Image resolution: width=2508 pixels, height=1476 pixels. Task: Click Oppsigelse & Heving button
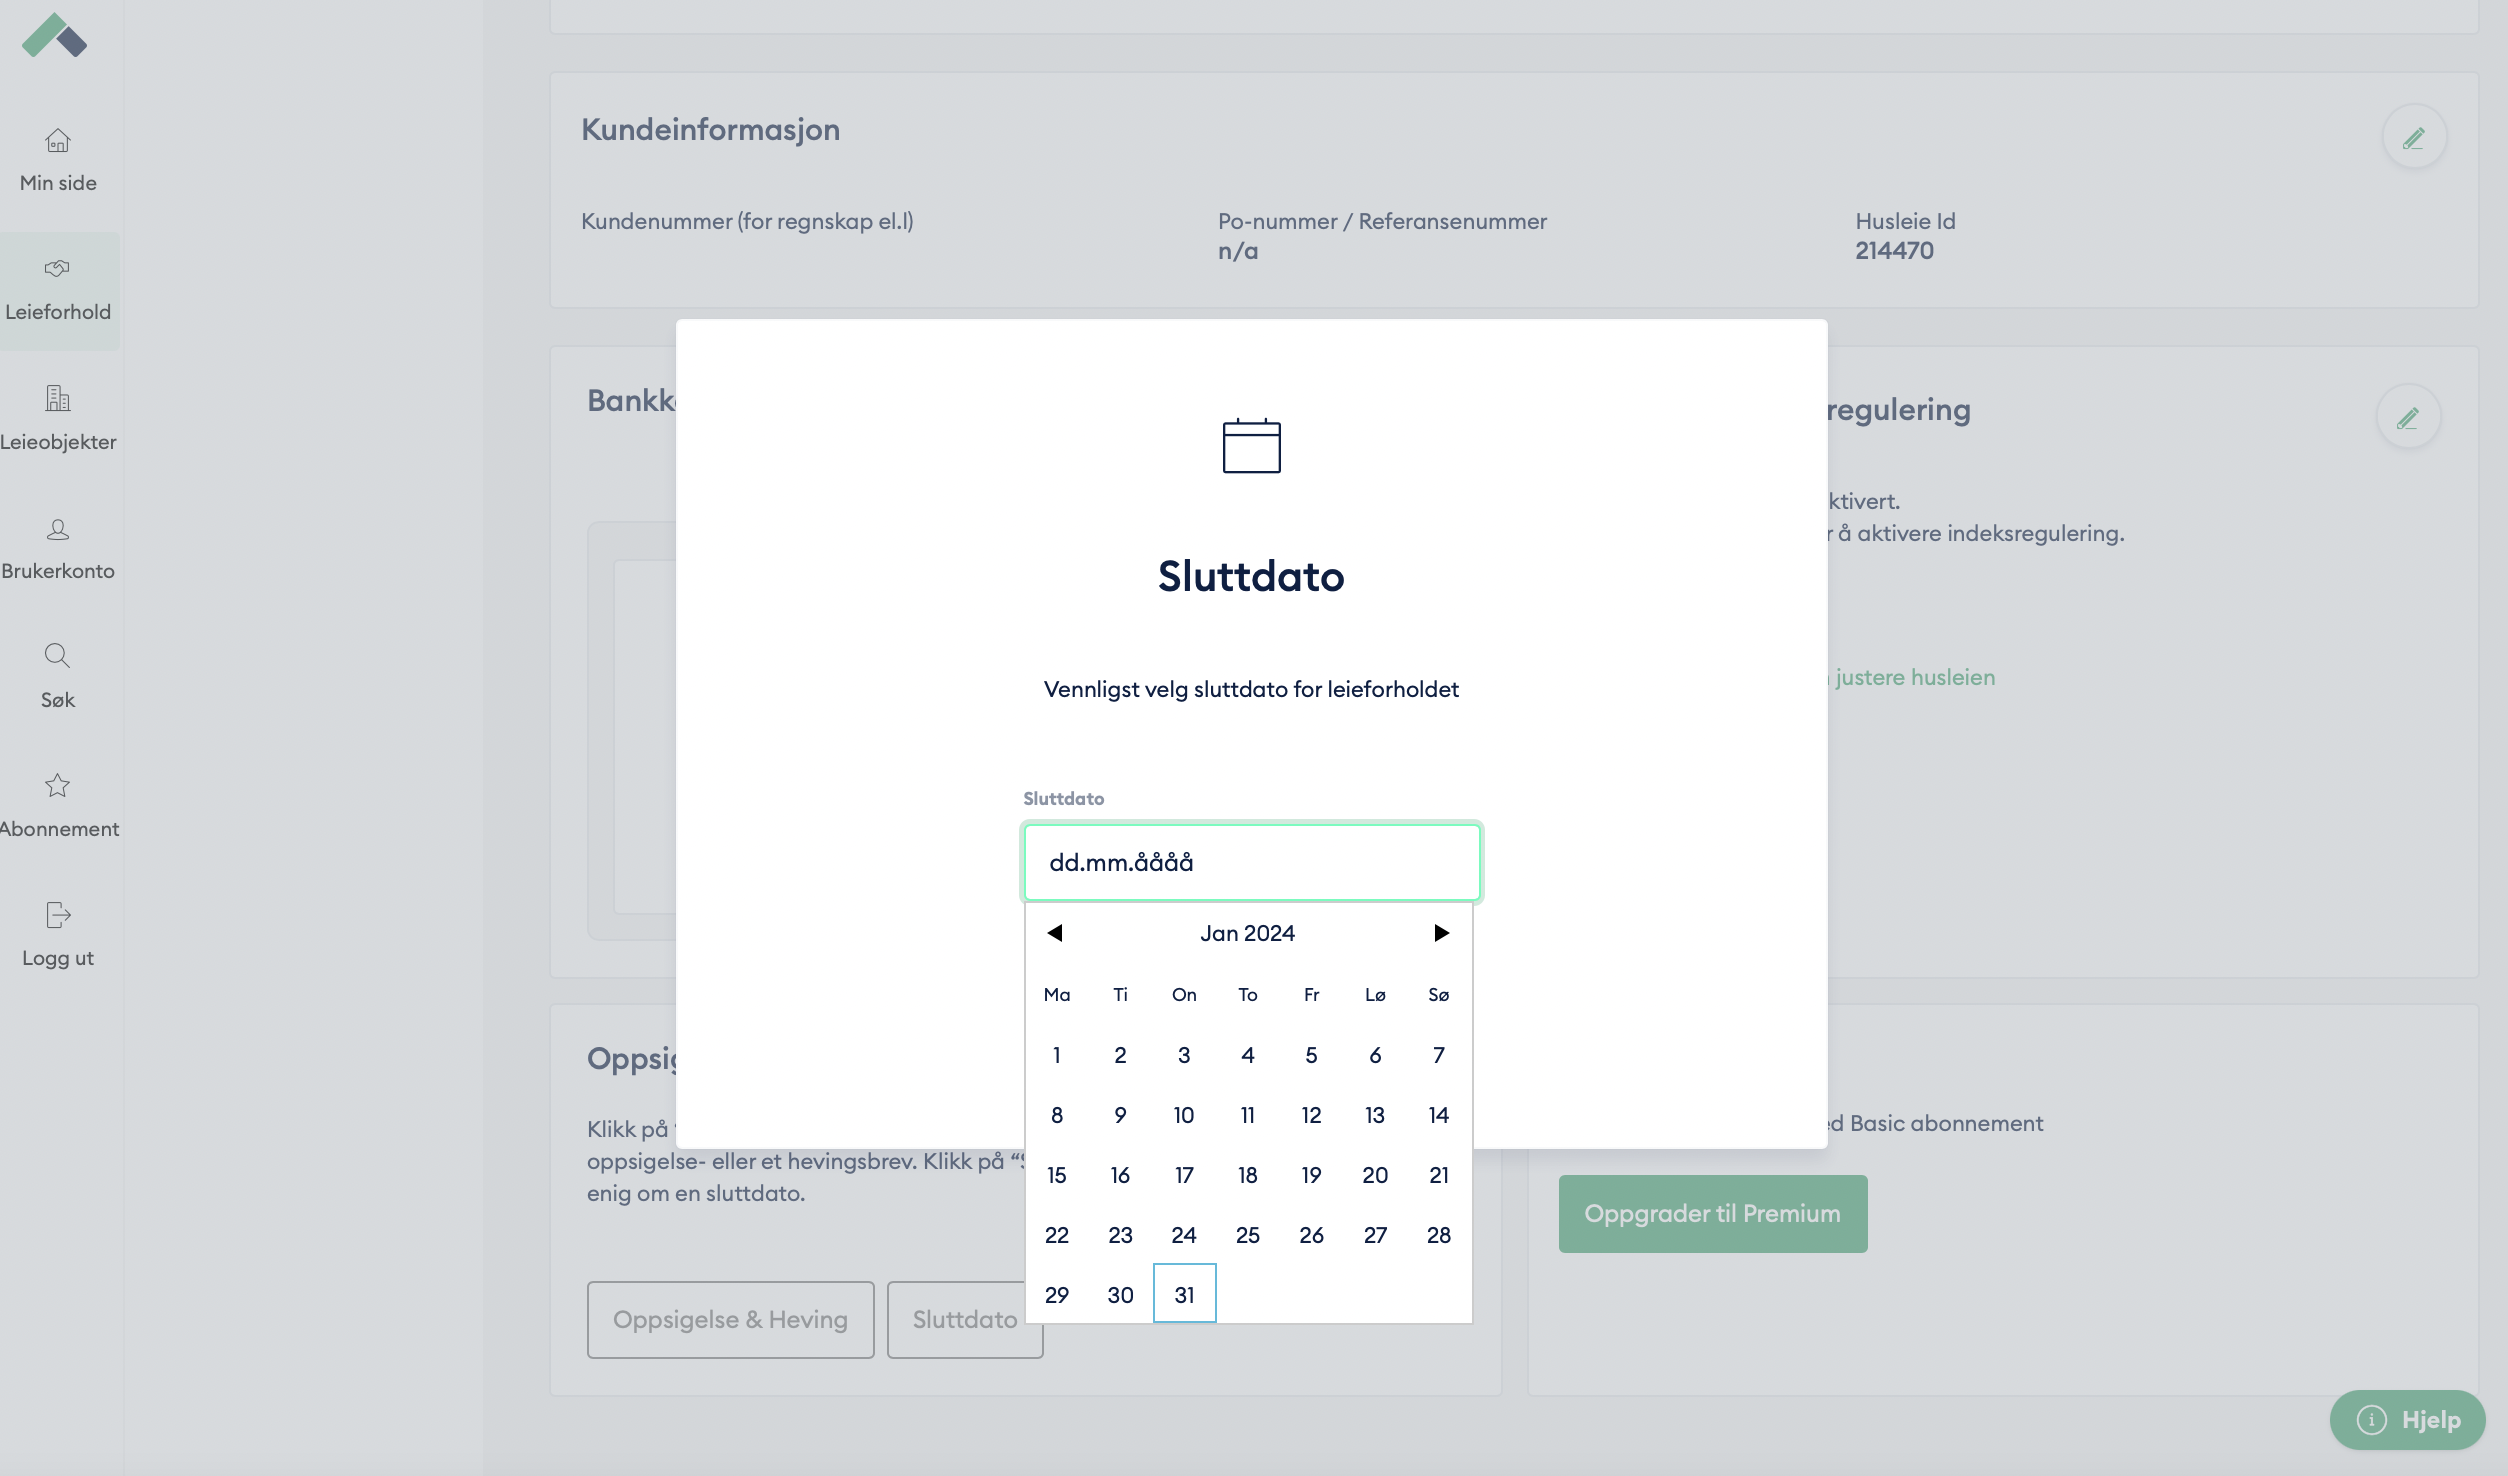click(730, 1319)
